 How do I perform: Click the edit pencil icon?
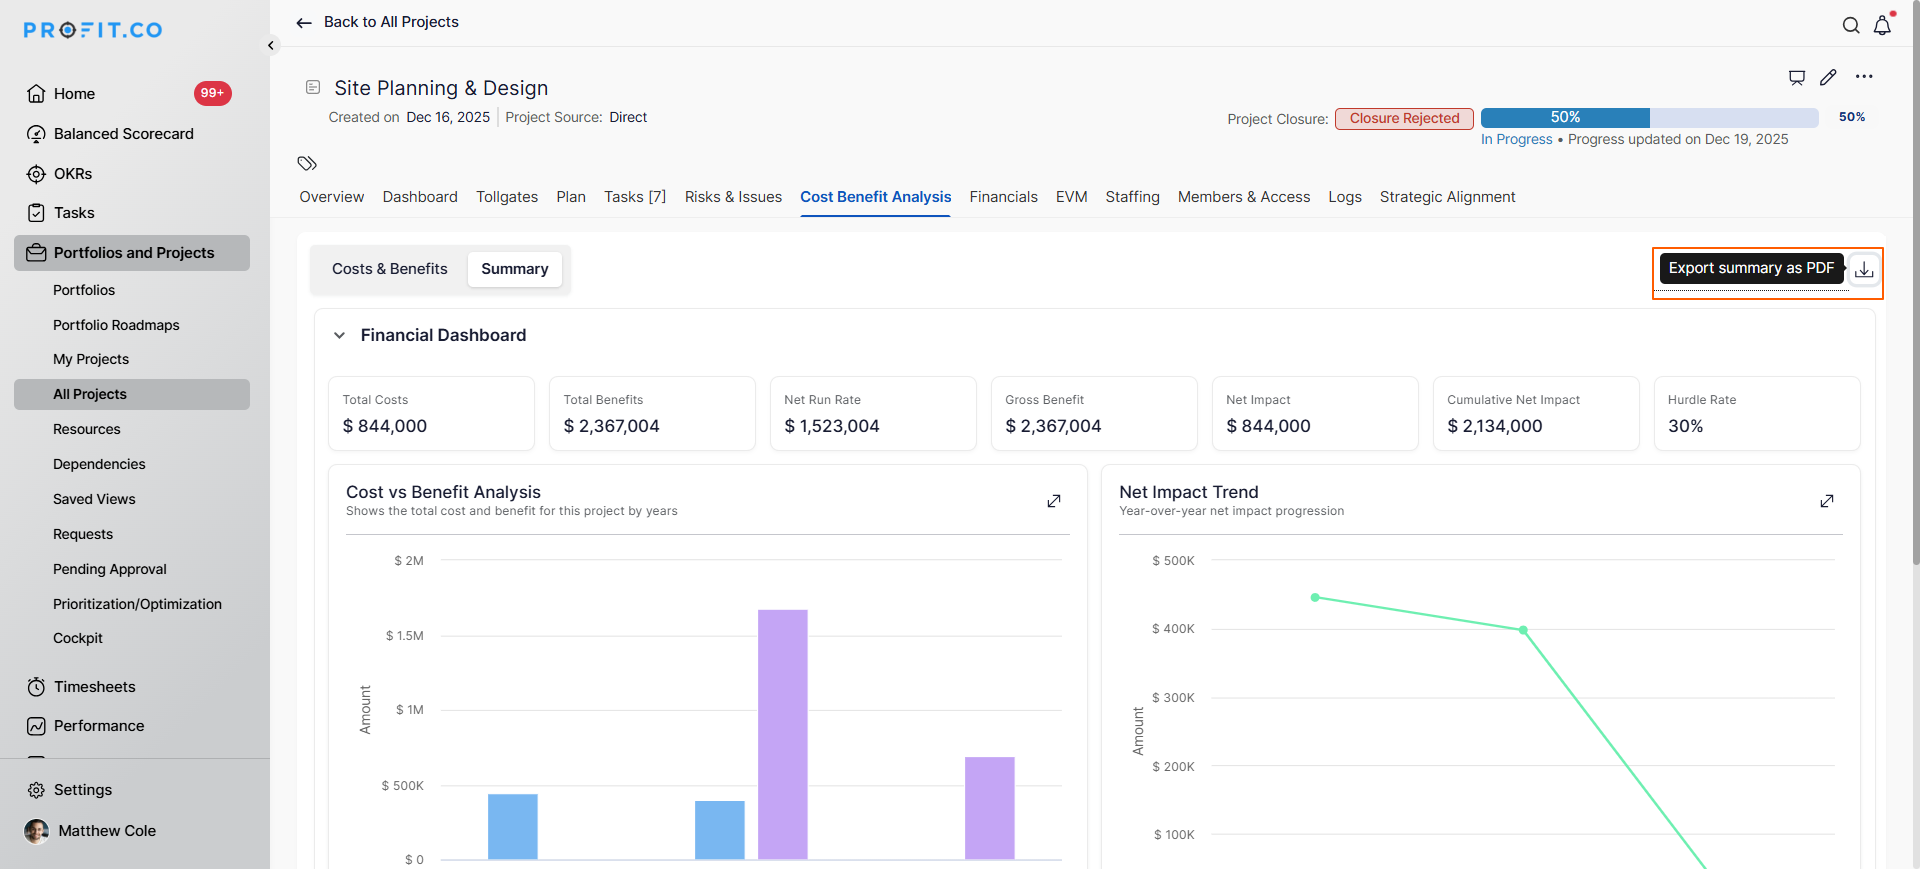tap(1828, 77)
